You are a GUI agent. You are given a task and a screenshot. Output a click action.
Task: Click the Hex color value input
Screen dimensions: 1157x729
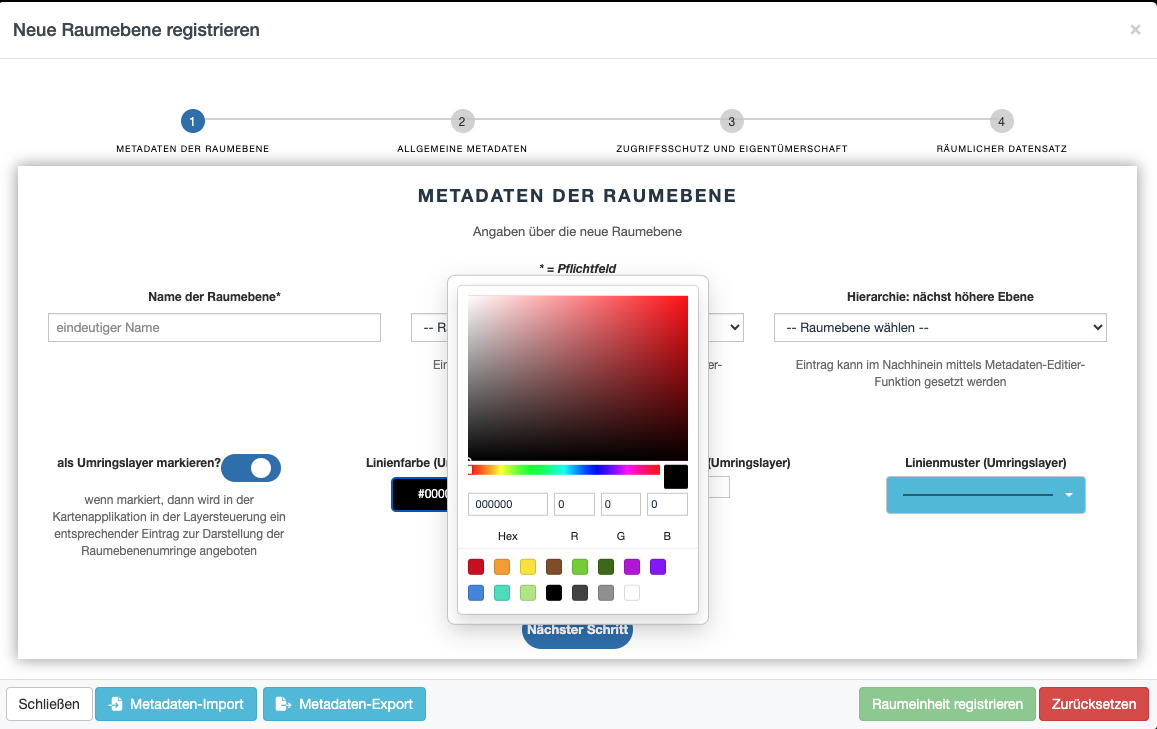pyautogui.click(x=508, y=505)
